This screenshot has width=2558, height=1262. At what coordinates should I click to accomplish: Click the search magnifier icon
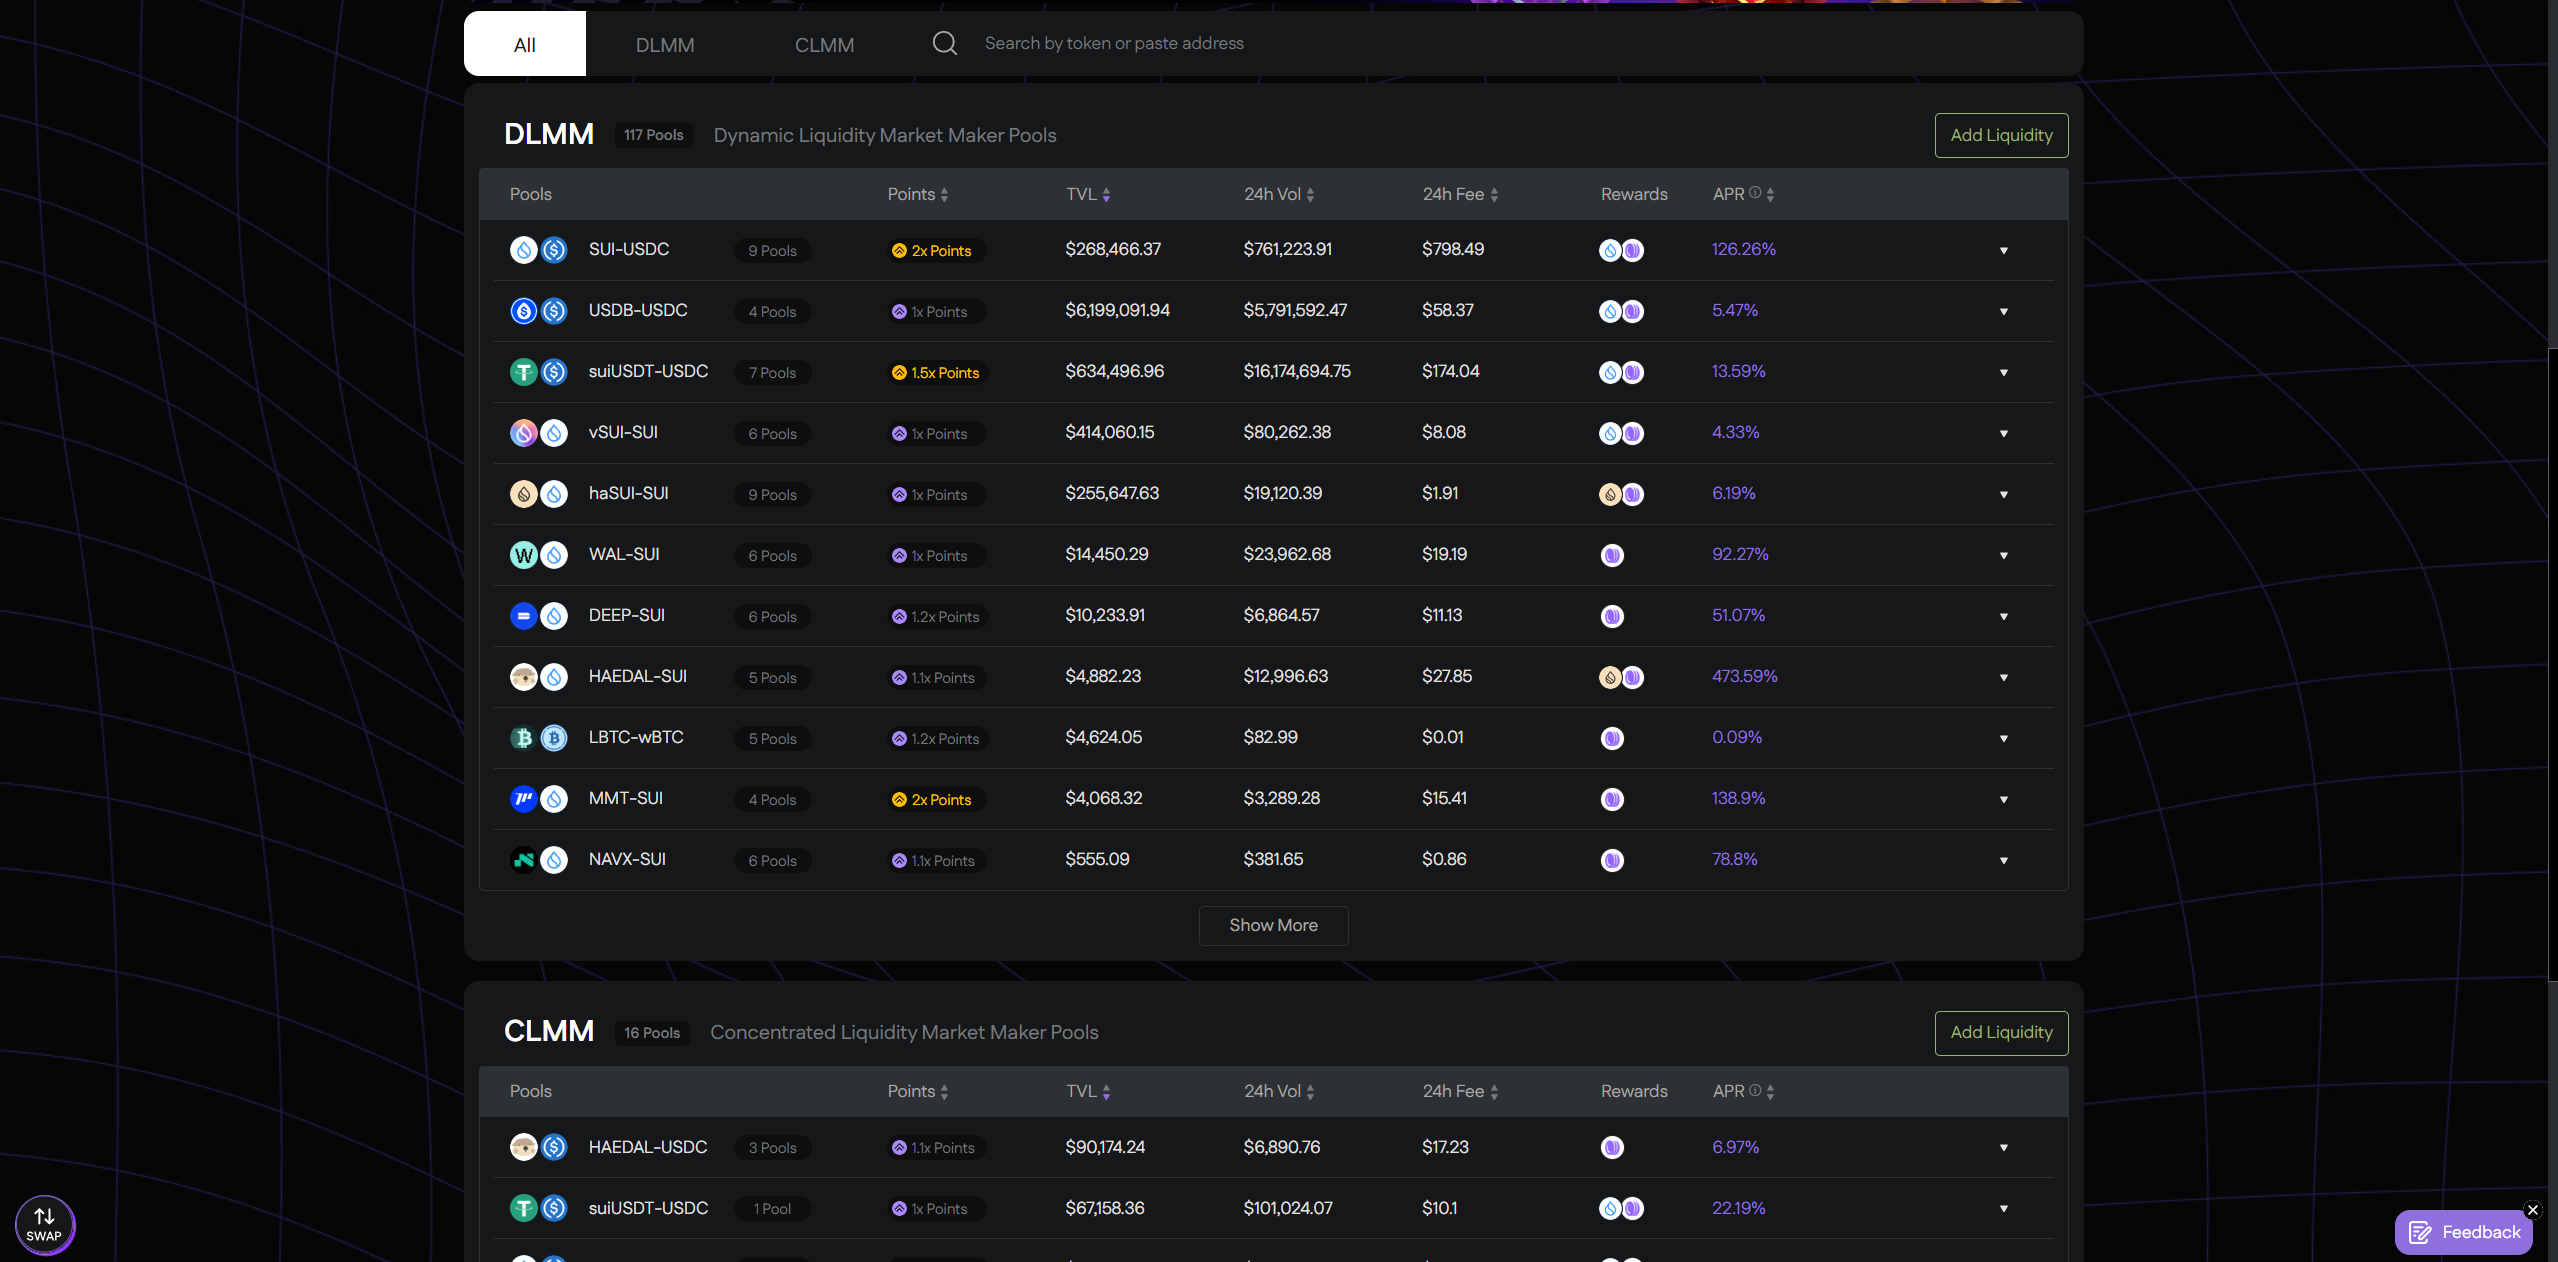point(944,43)
